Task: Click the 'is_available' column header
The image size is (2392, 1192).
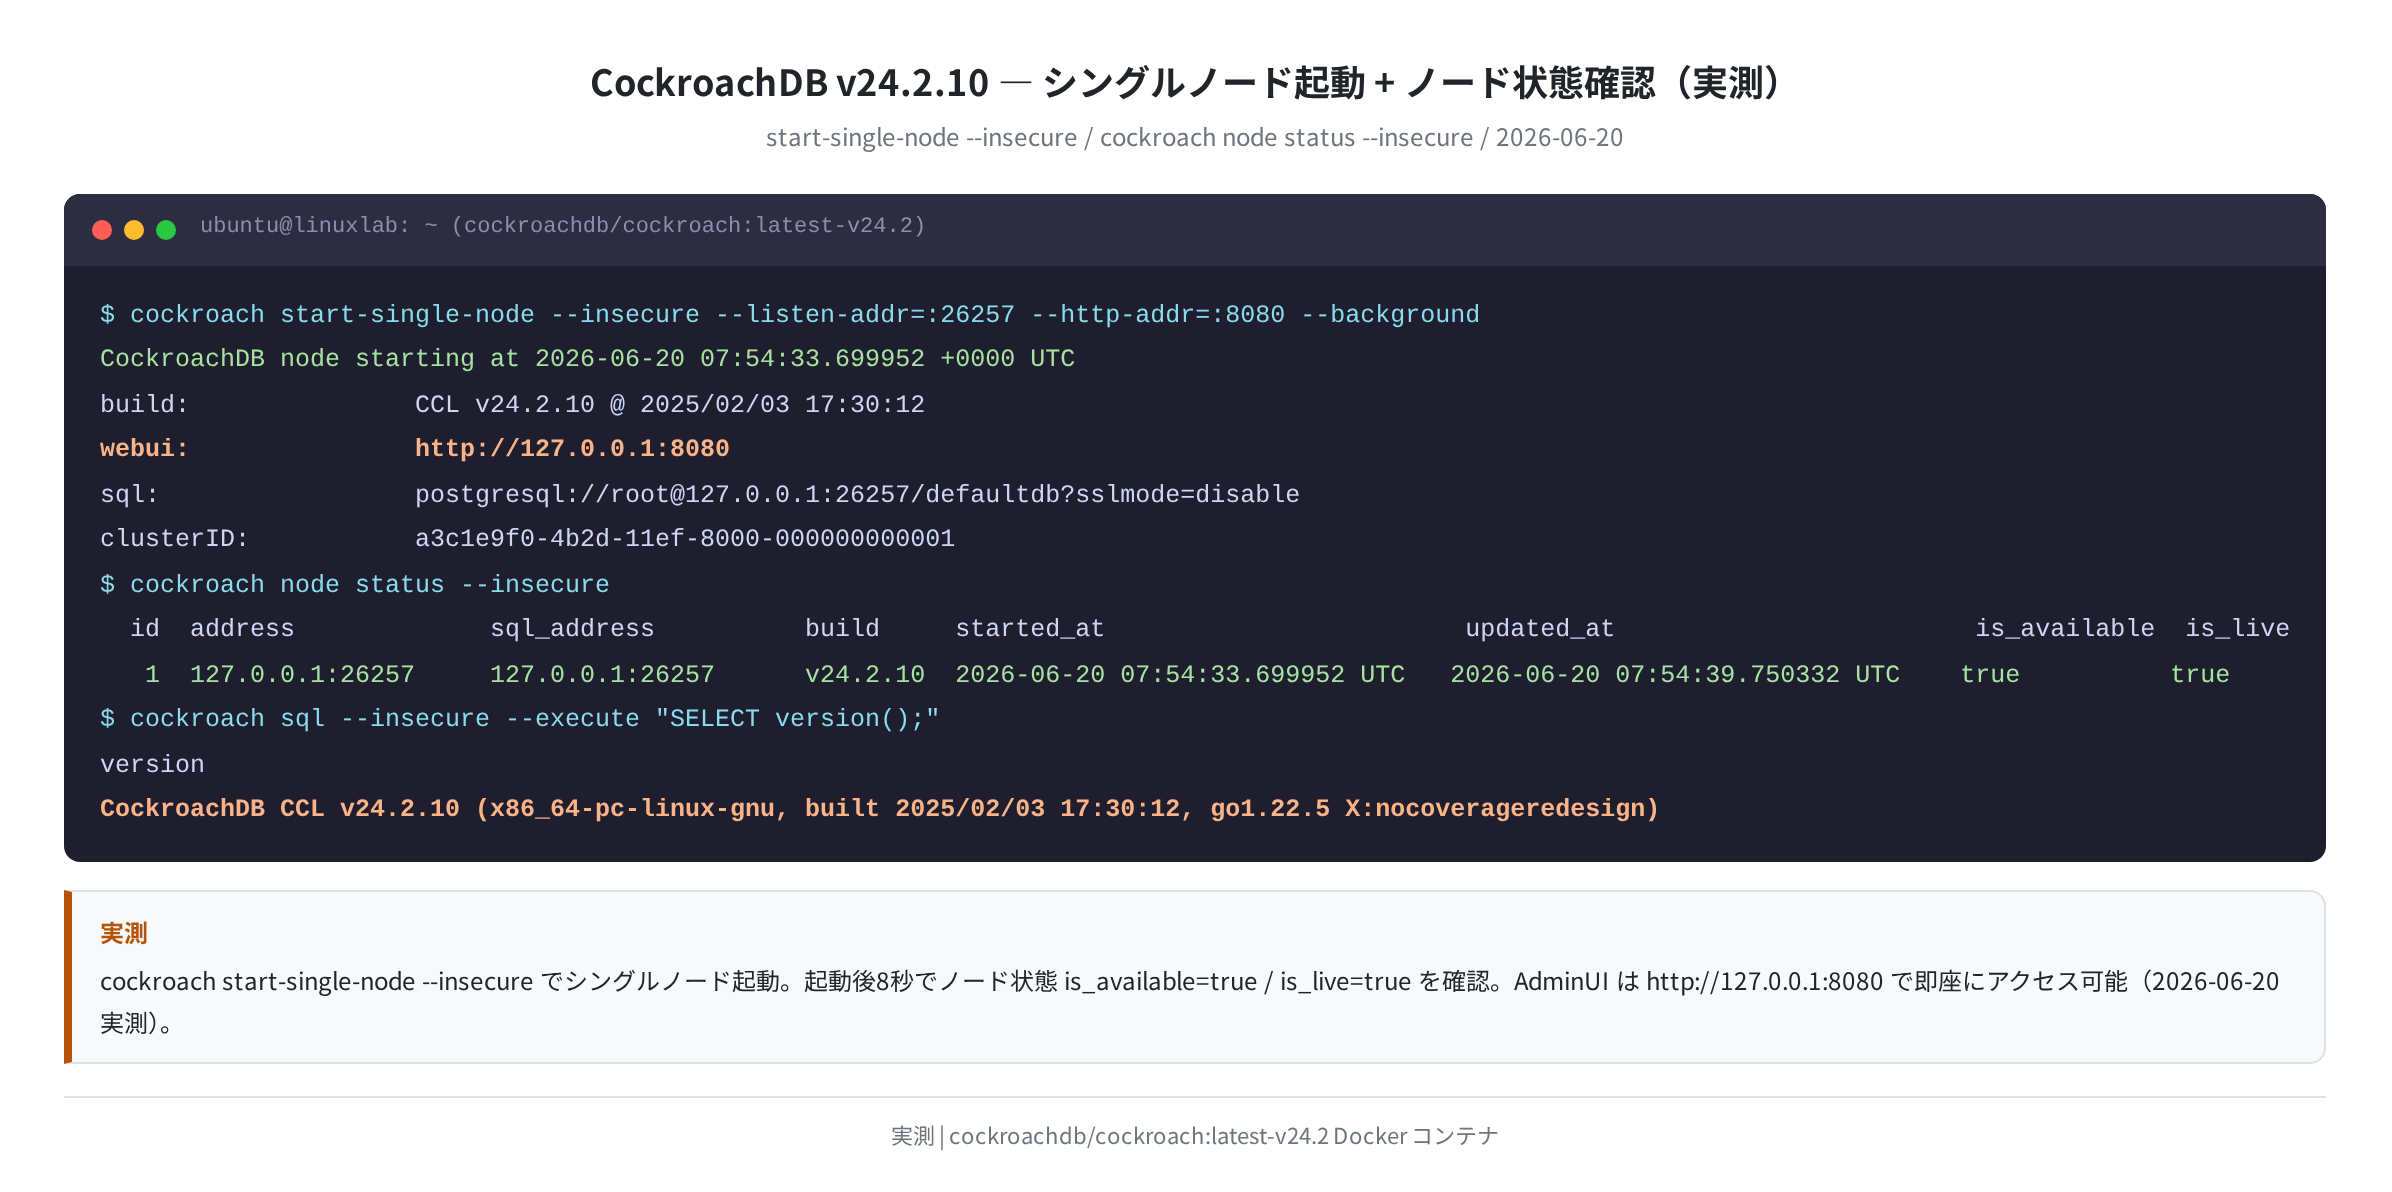Action: (x=2065, y=628)
